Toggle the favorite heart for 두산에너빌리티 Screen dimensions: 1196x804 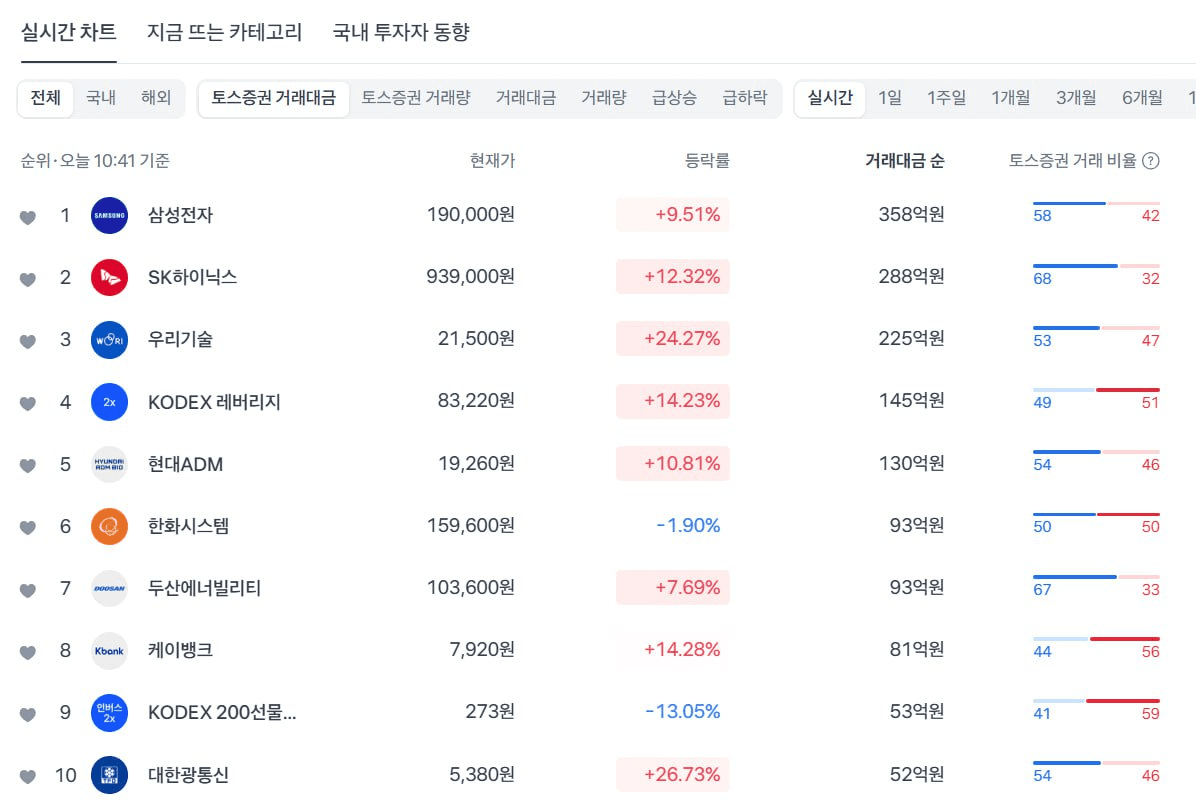(x=28, y=590)
